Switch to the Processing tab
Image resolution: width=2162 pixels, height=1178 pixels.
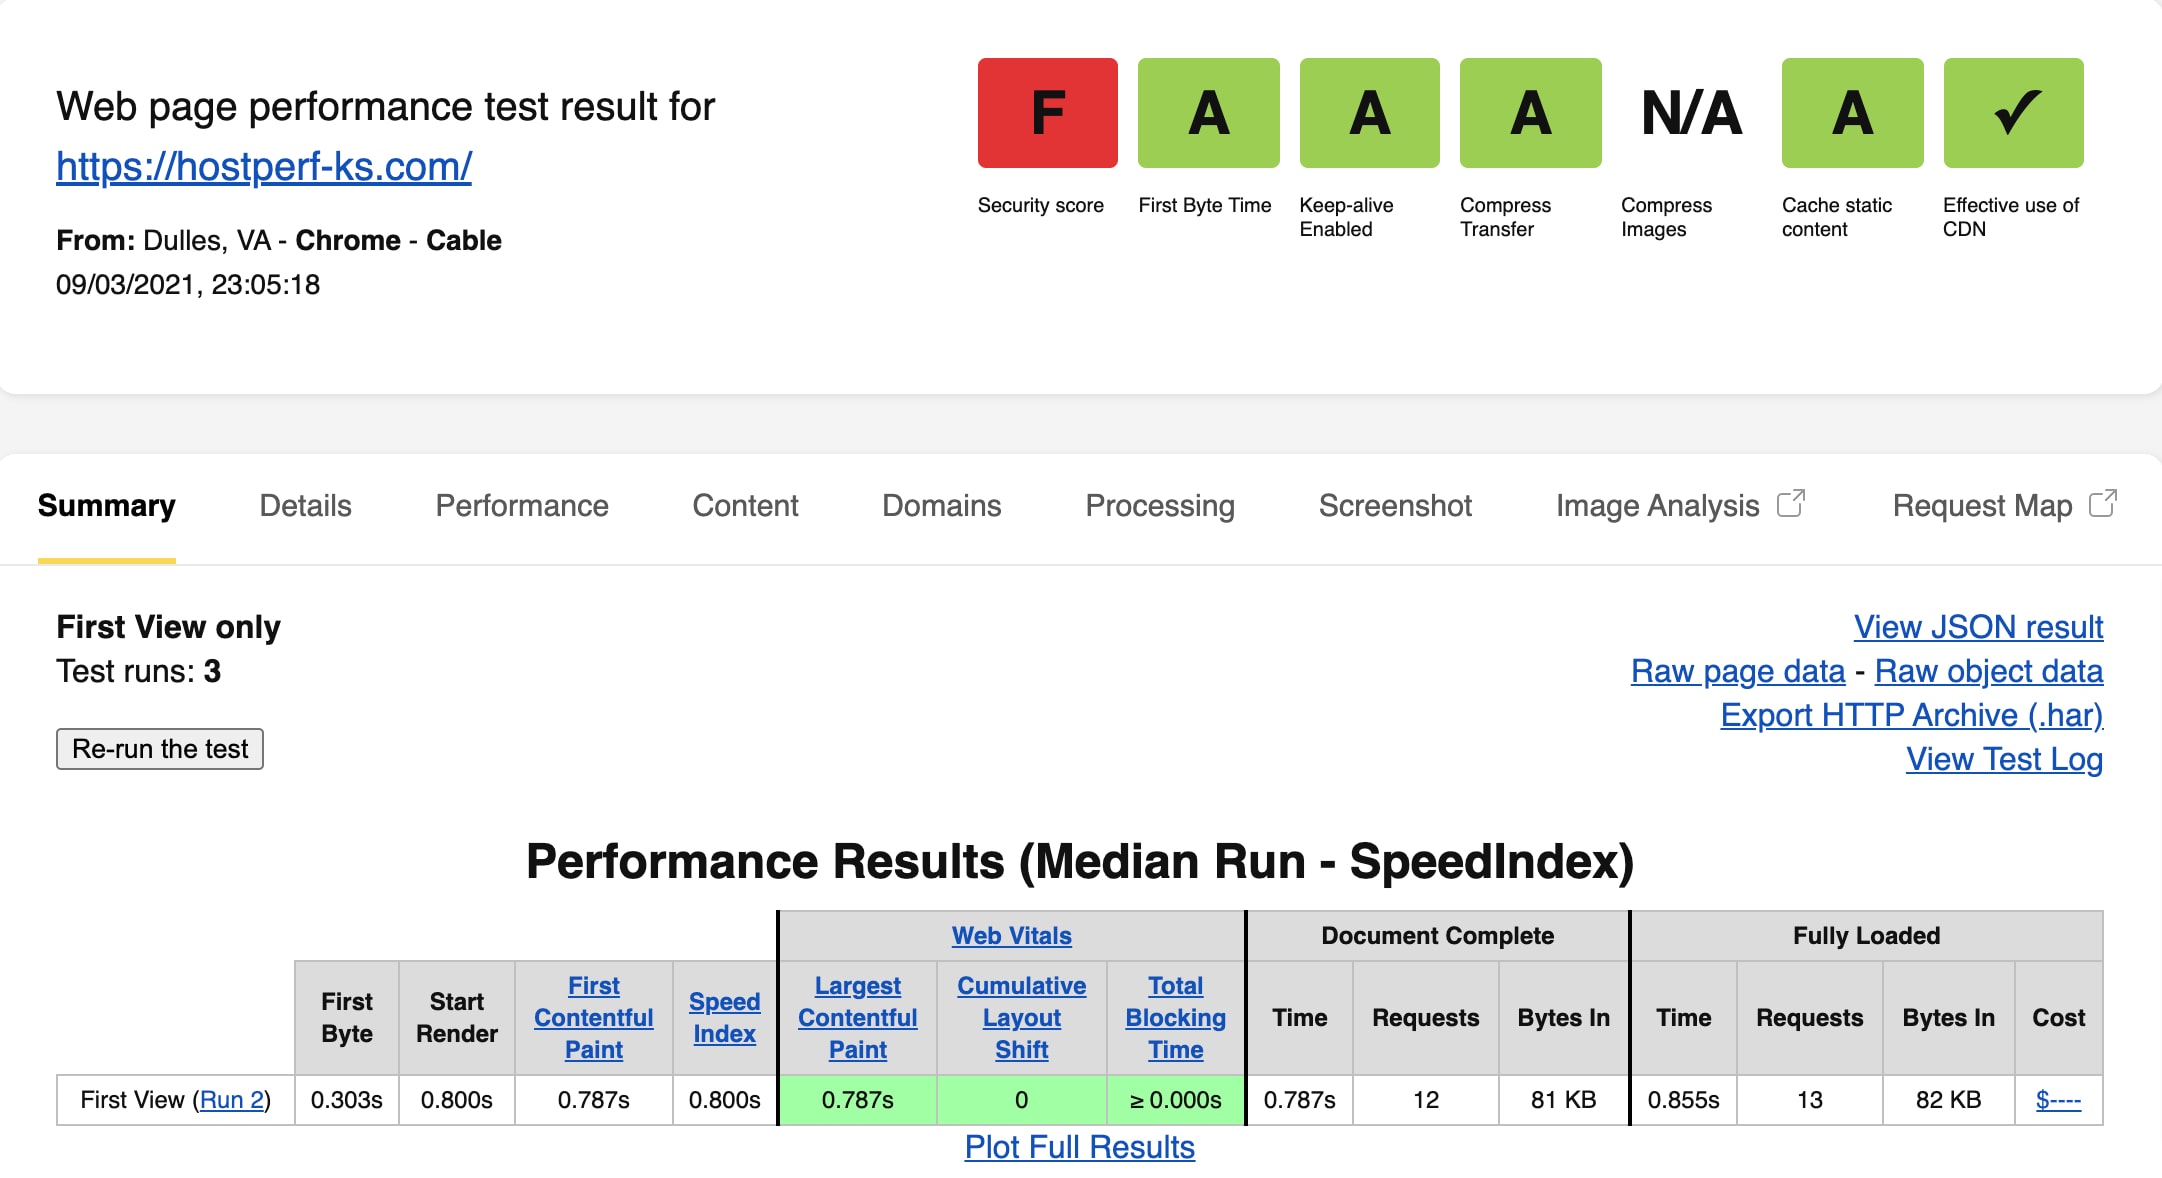point(1160,506)
